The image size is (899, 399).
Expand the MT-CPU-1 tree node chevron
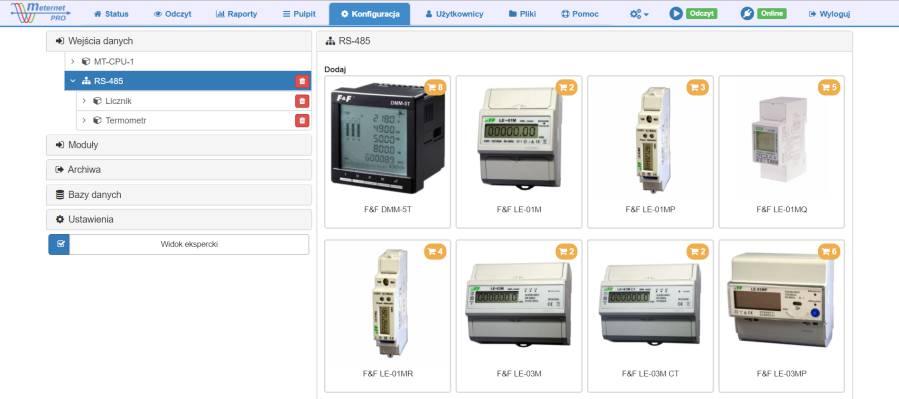(x=72, y=61)
